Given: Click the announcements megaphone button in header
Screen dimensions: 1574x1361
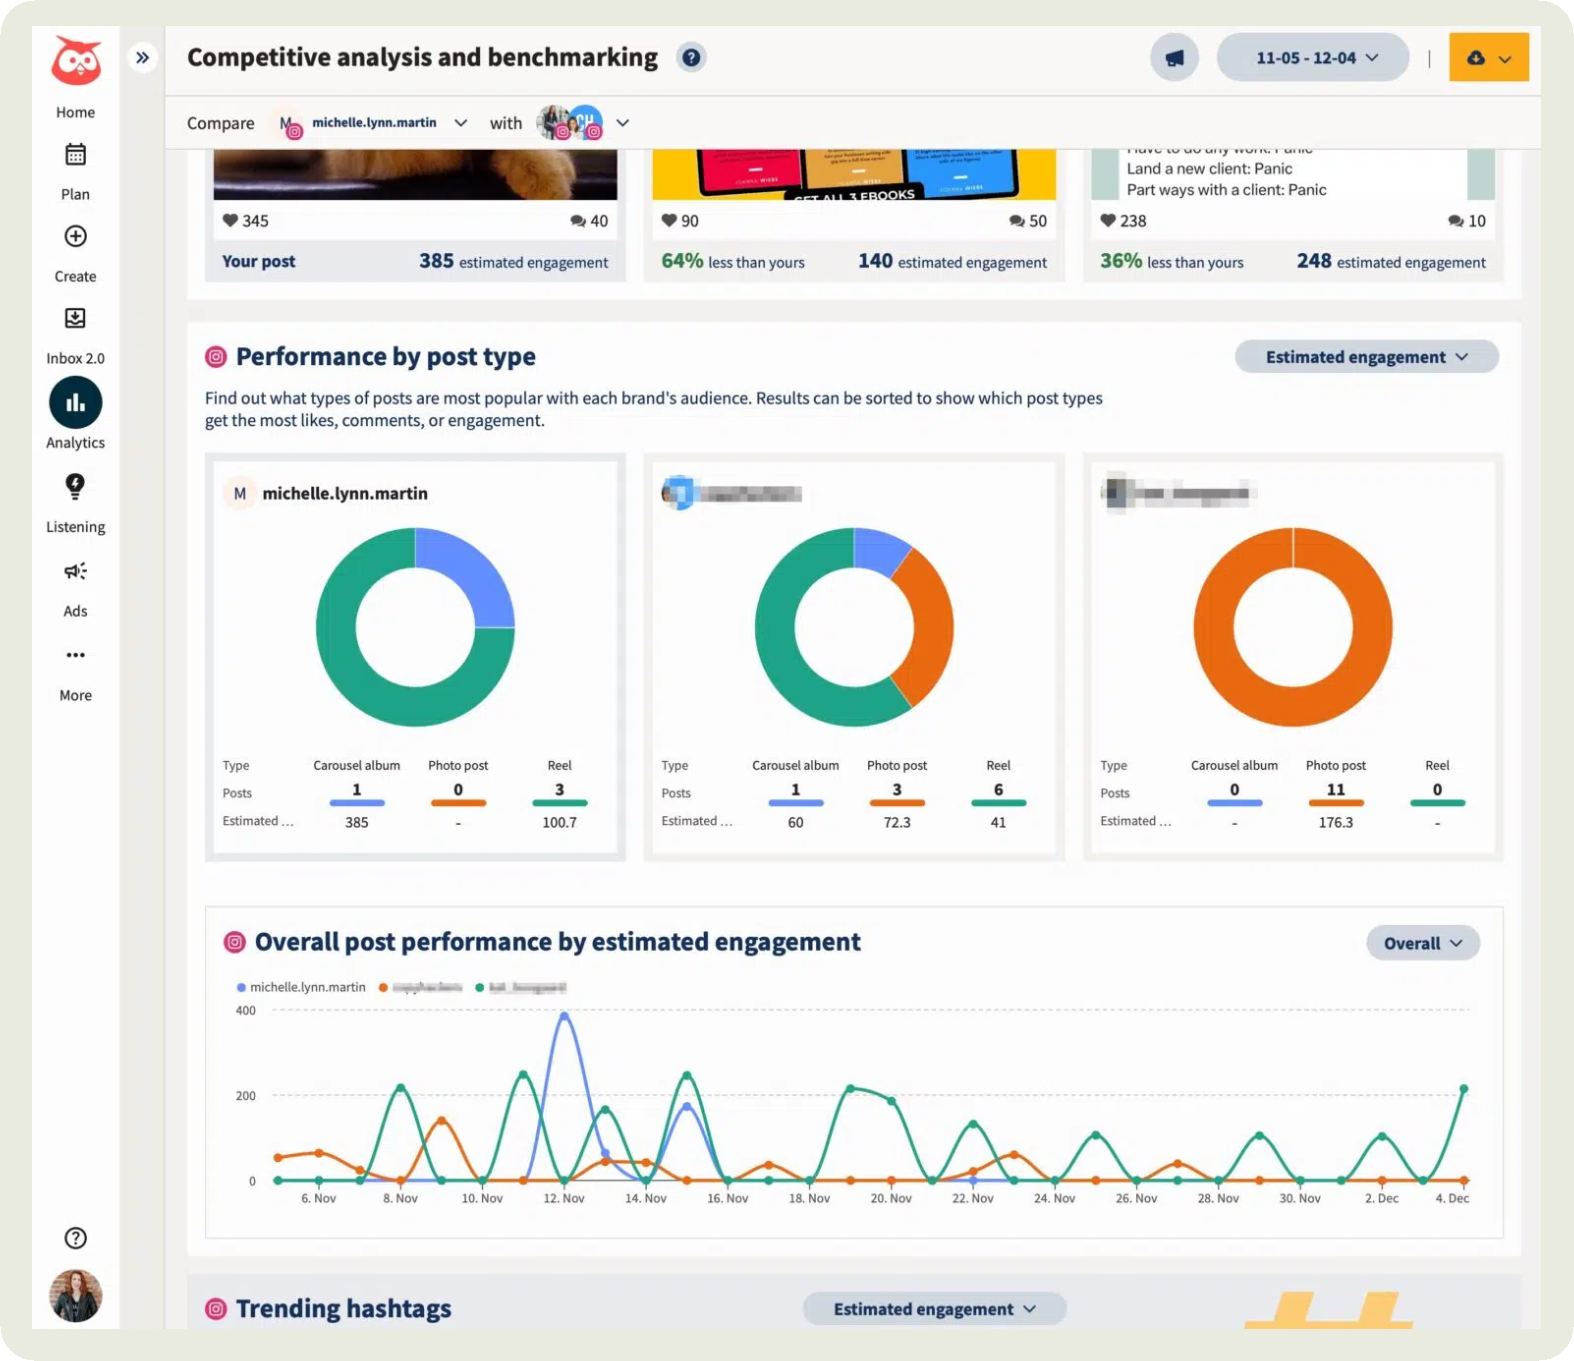Looking at the screenshot, I should [x=1174, y=58].
